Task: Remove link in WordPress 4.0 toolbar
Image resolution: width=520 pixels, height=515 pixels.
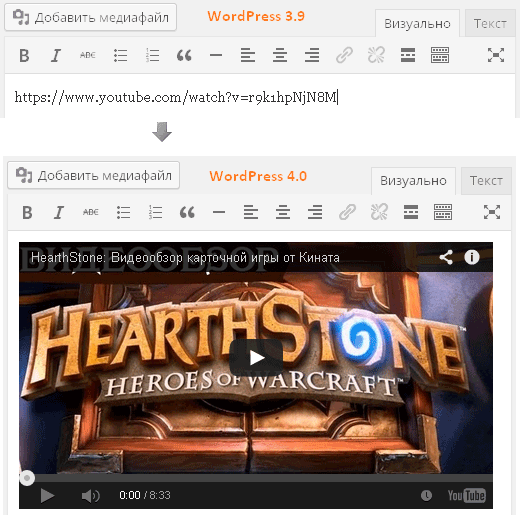Action: pyautogui.click(x=379, y=212)
